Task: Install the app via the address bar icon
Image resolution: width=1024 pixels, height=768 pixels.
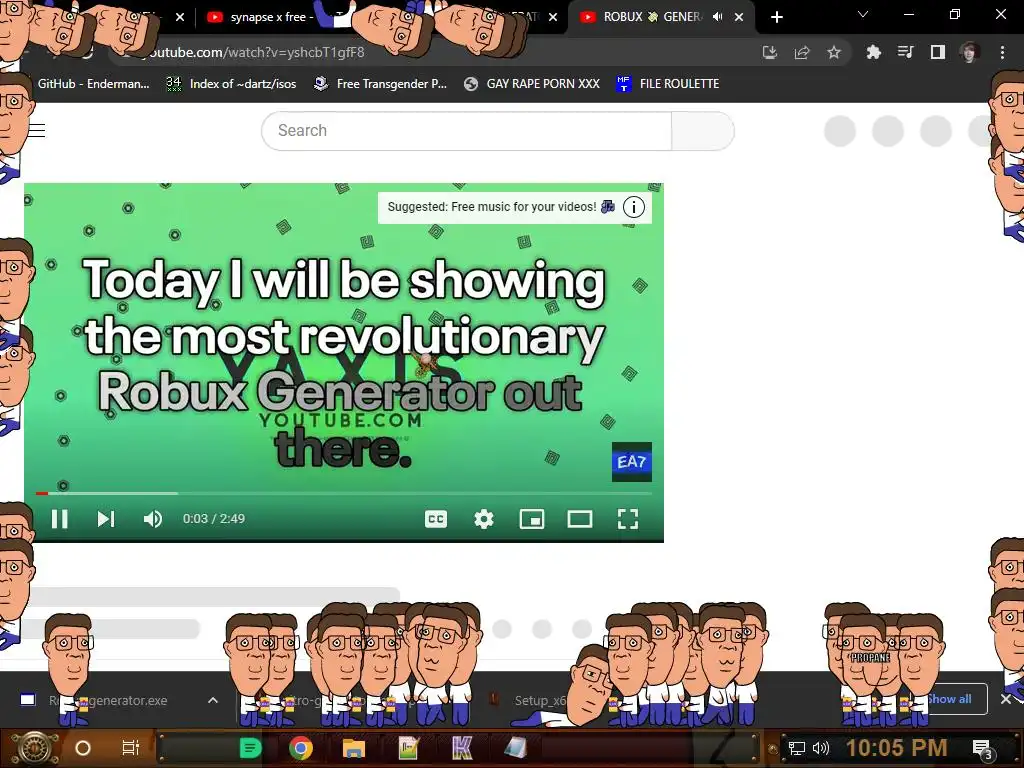Action: pyautogui.click(x=770, y=52)
